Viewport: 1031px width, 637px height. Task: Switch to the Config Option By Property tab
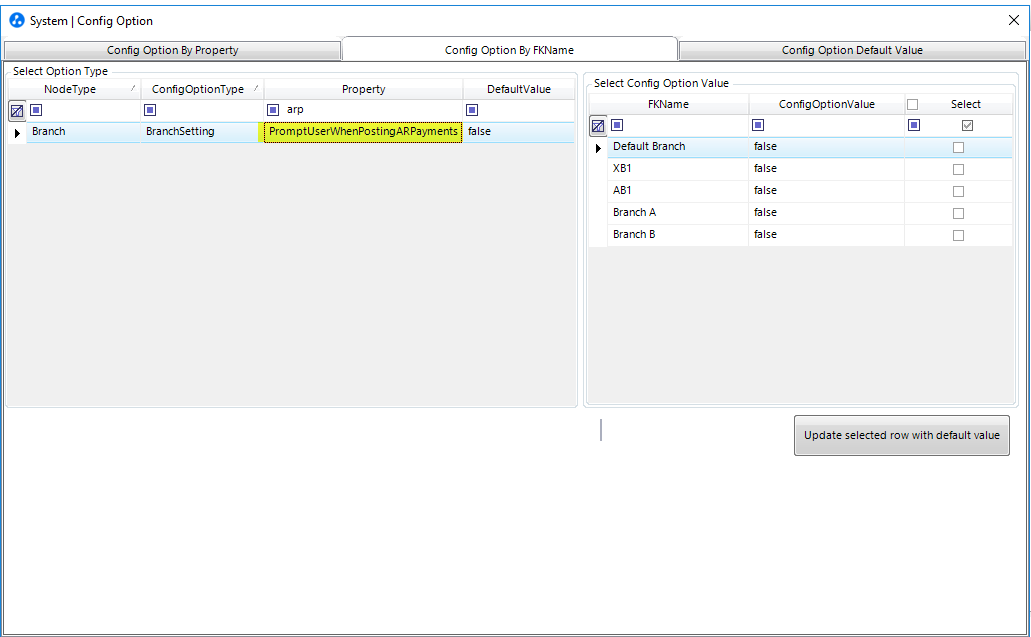point(172,50)
